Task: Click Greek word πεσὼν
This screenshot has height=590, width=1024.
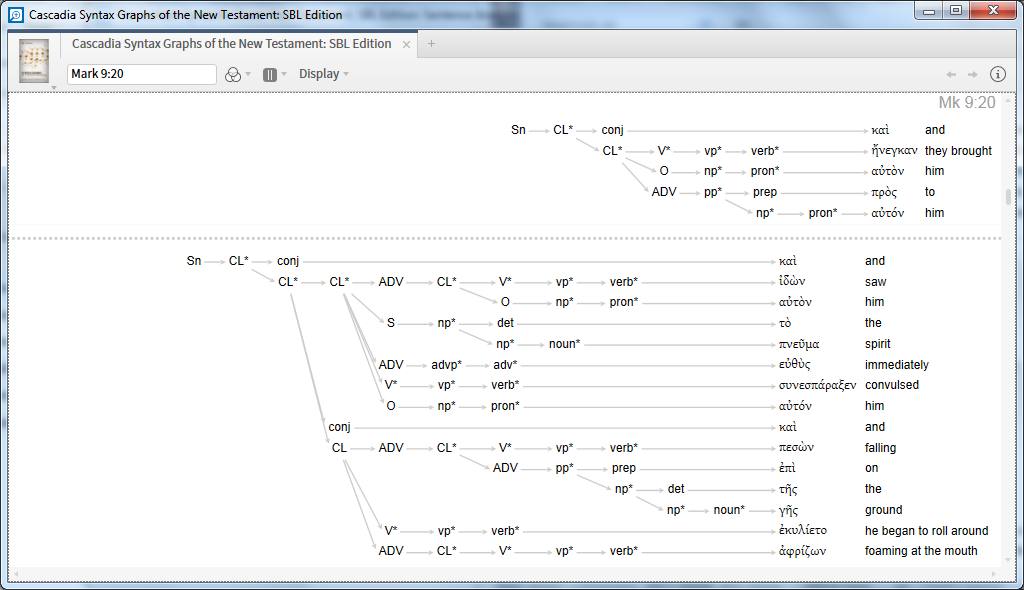Action: pyautogui.click(x=796, y=448)
